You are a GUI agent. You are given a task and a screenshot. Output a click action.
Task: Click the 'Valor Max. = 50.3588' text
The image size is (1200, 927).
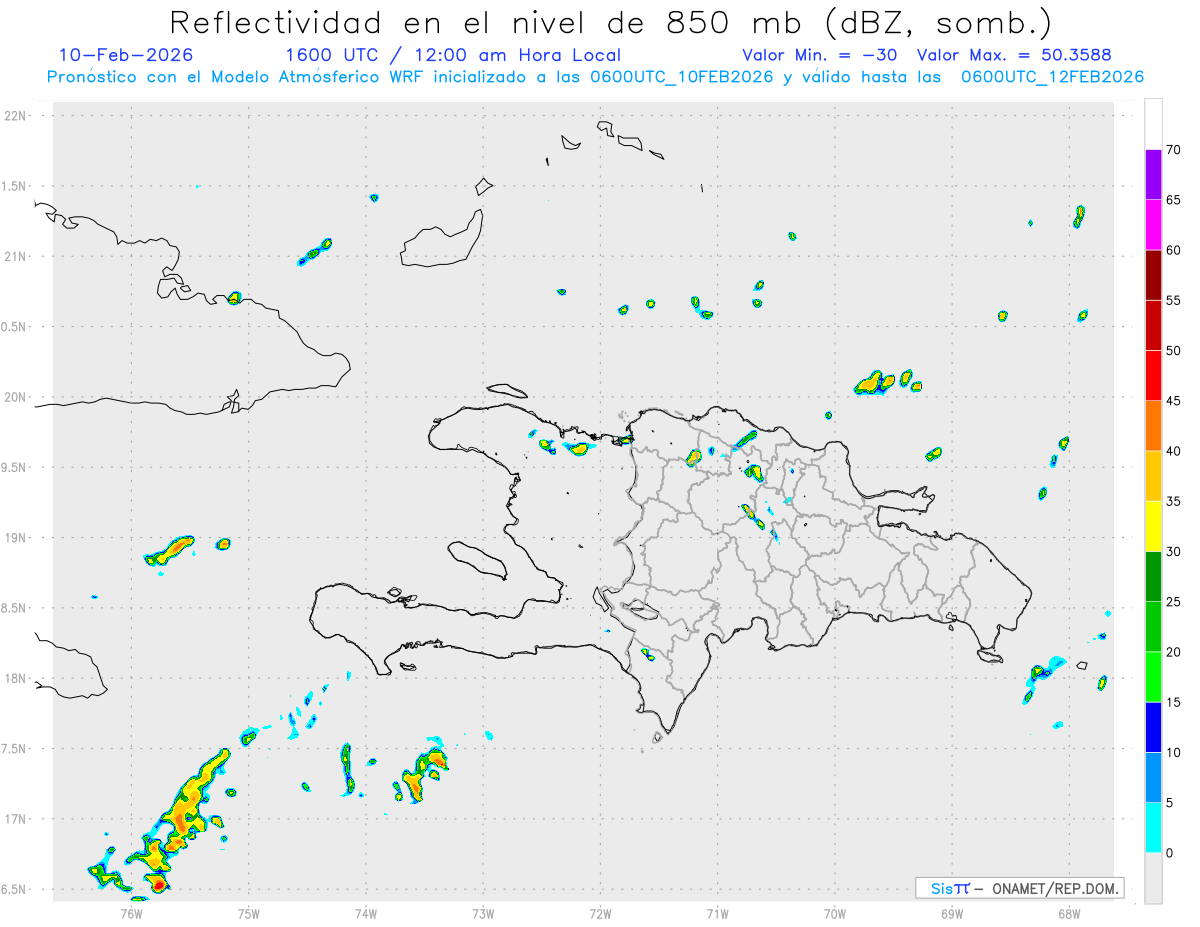(1014, 55)
